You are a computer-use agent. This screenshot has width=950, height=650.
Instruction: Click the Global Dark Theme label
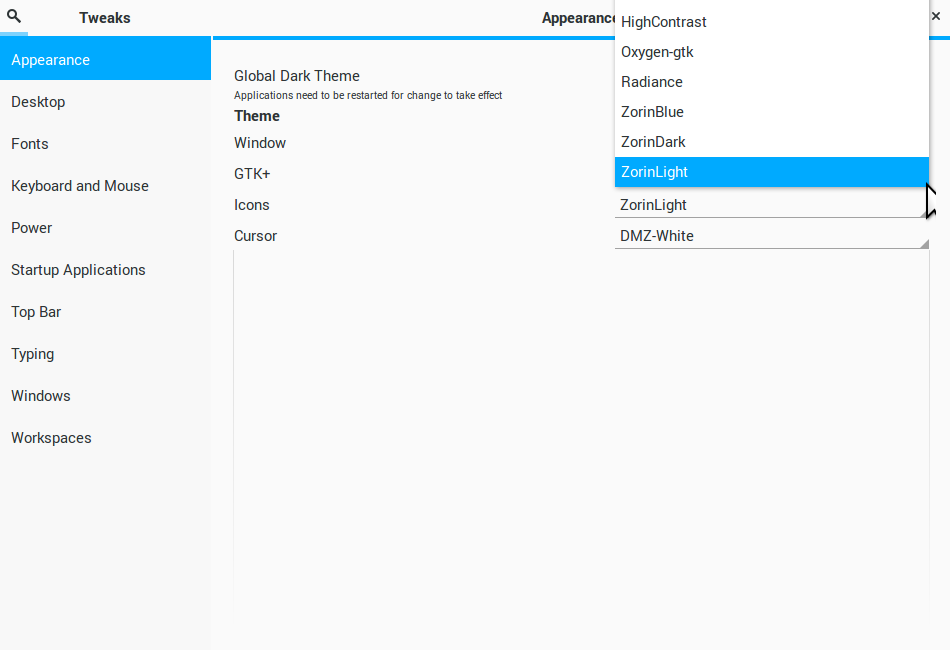coord(297,76)
